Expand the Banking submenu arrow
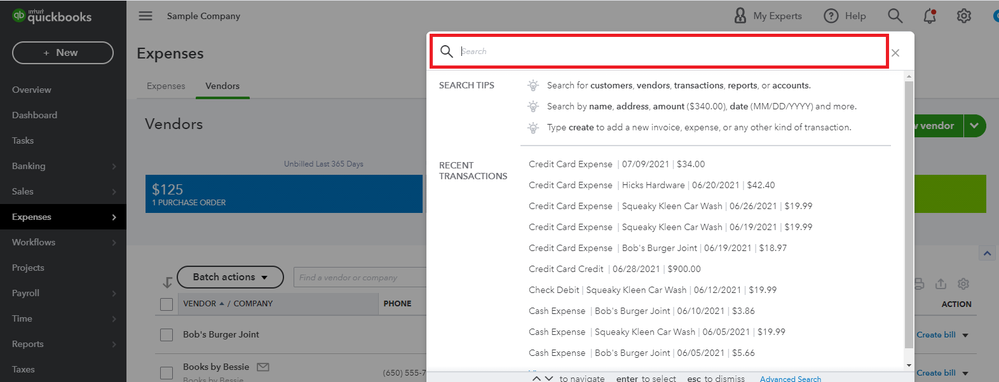 114,166
